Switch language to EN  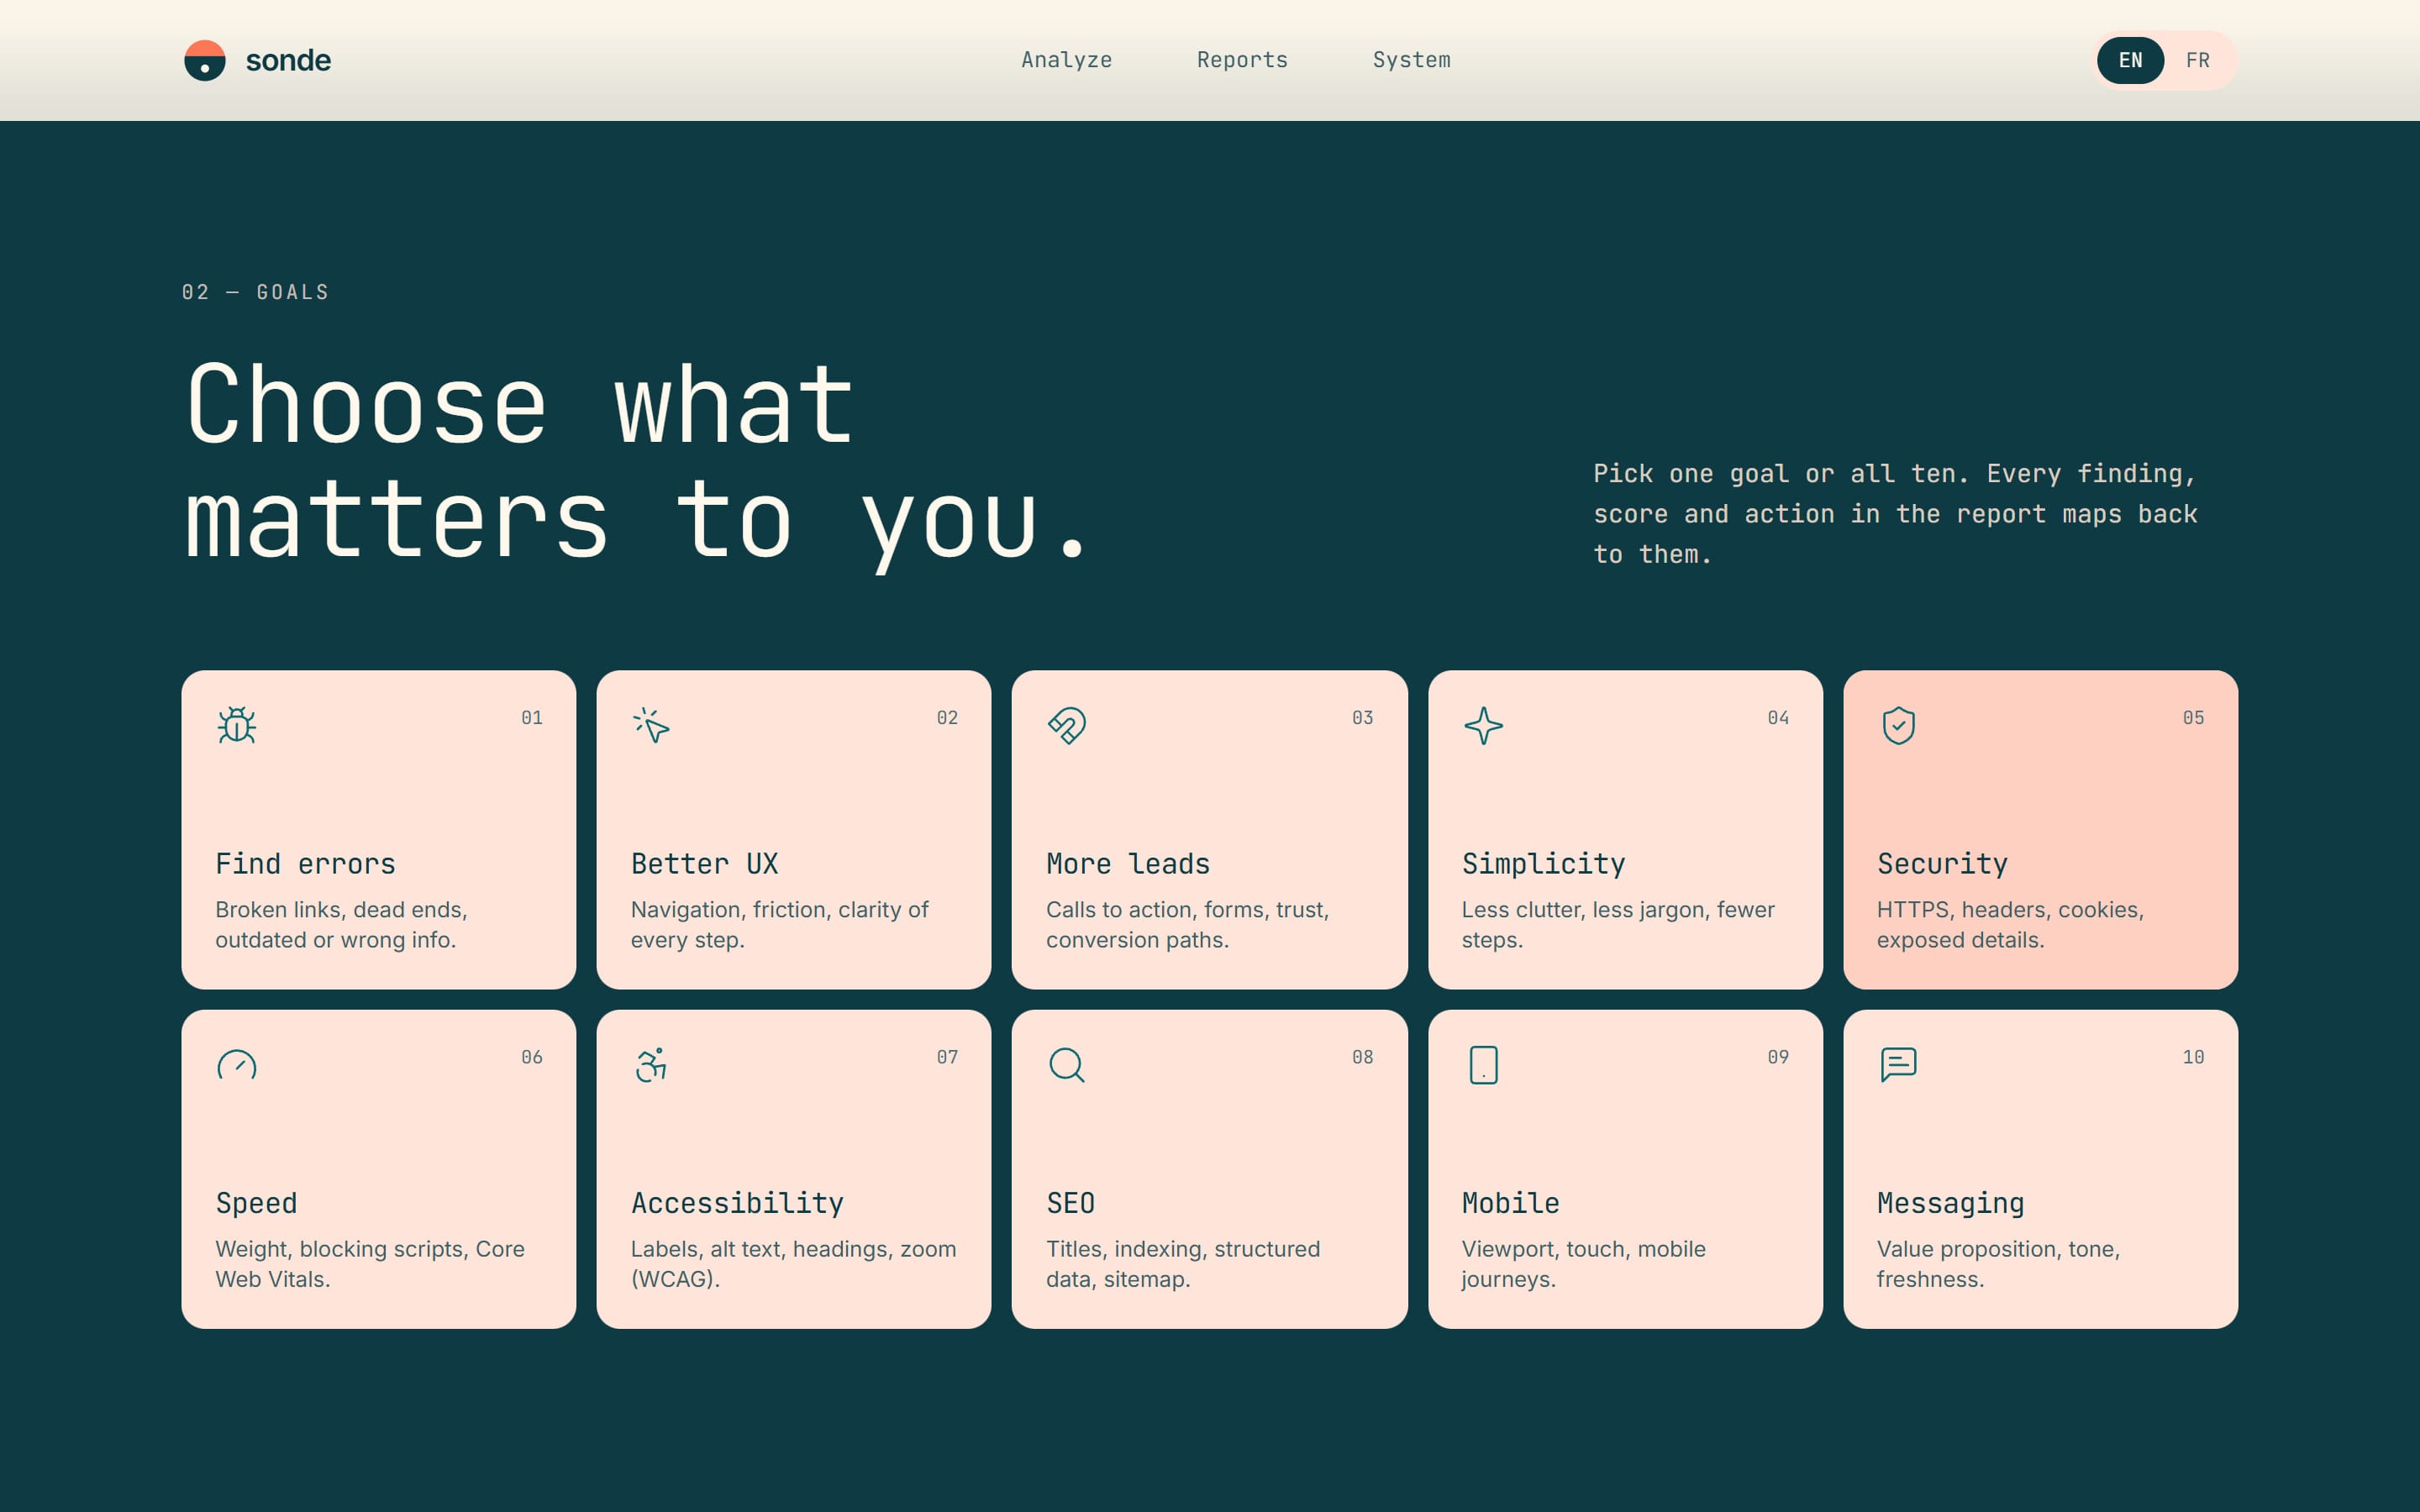2130,60
